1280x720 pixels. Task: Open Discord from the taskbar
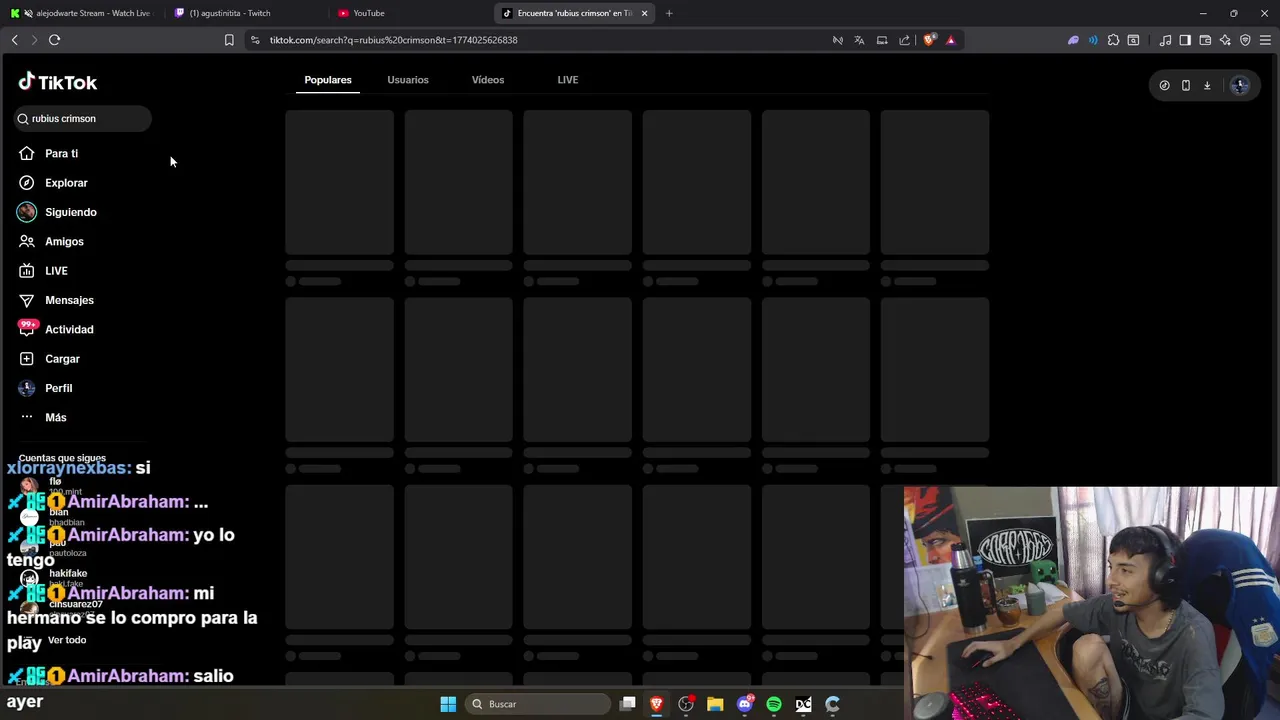[x=745, y=704]
